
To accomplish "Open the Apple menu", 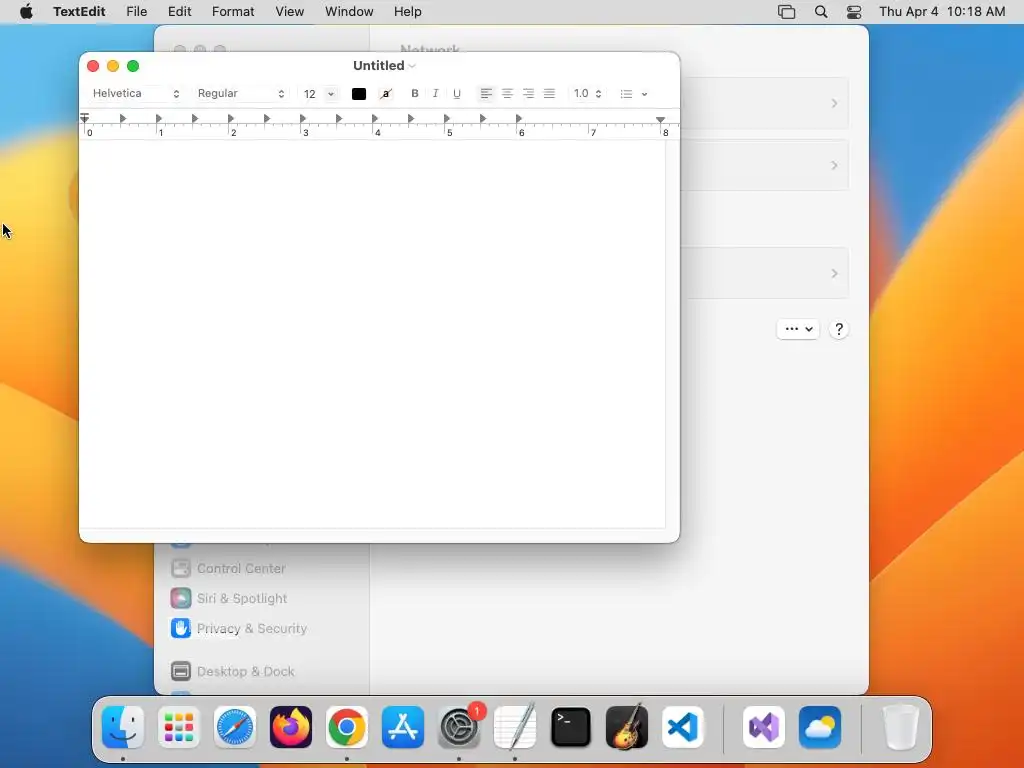I will [26, 12].
